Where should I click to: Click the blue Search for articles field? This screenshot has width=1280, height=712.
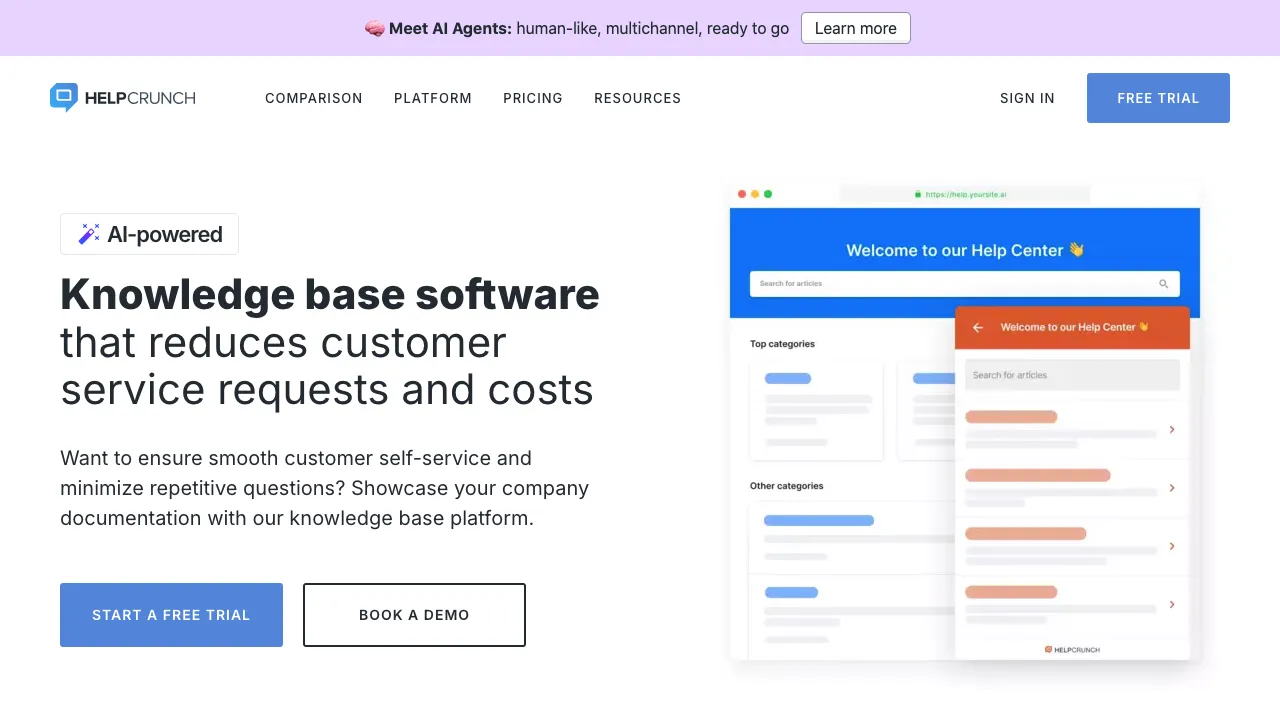click(965, 284)
